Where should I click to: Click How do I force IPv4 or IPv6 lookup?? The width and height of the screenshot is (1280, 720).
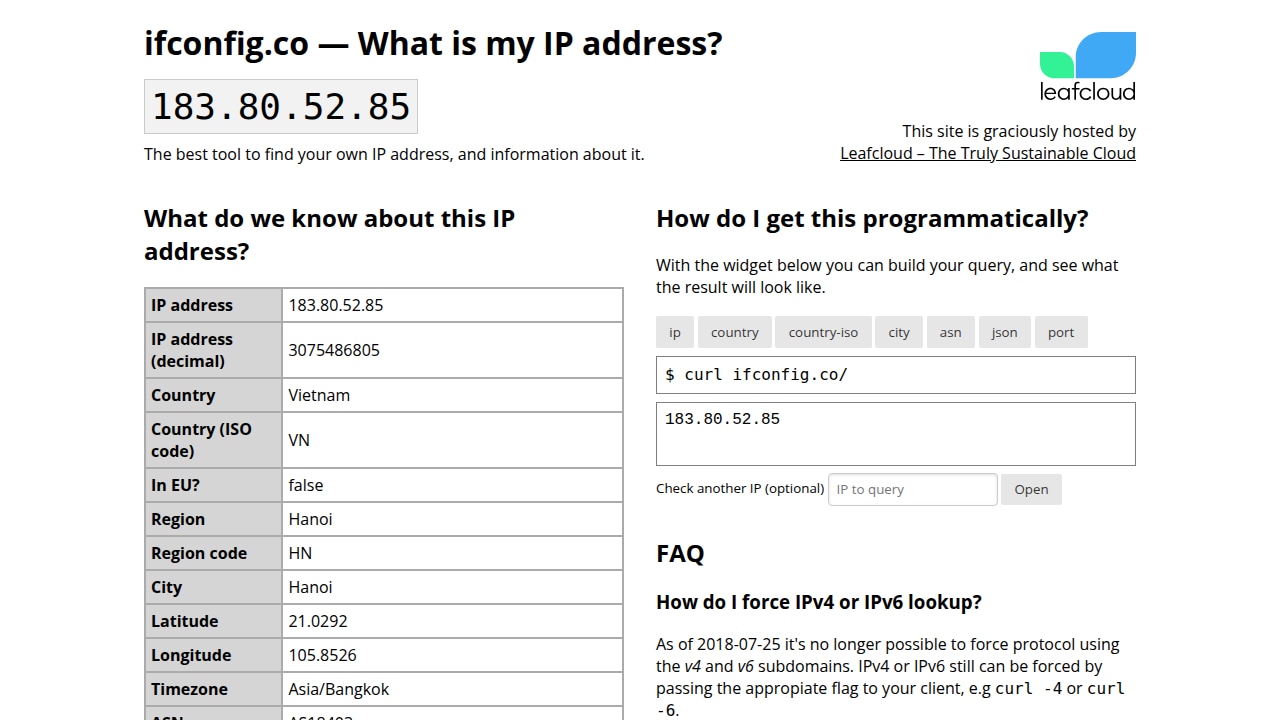[x=819, y=602]
